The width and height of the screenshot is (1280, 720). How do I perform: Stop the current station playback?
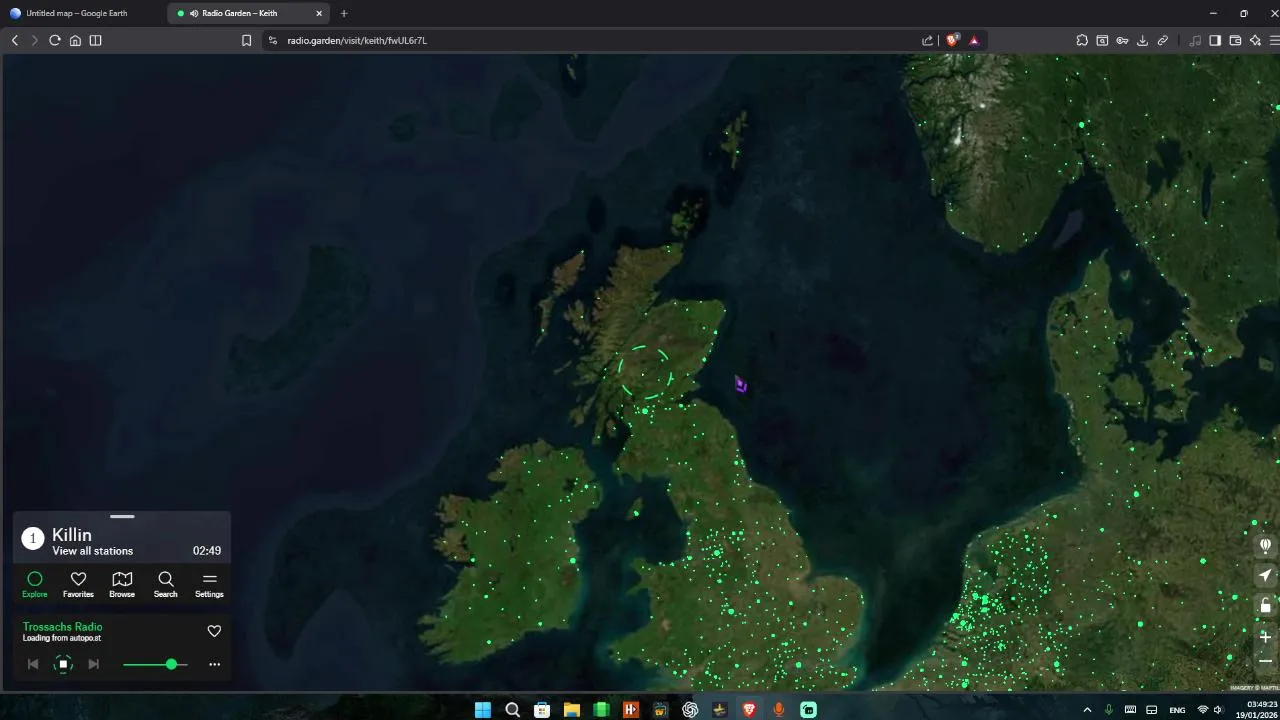coord(63,664)
